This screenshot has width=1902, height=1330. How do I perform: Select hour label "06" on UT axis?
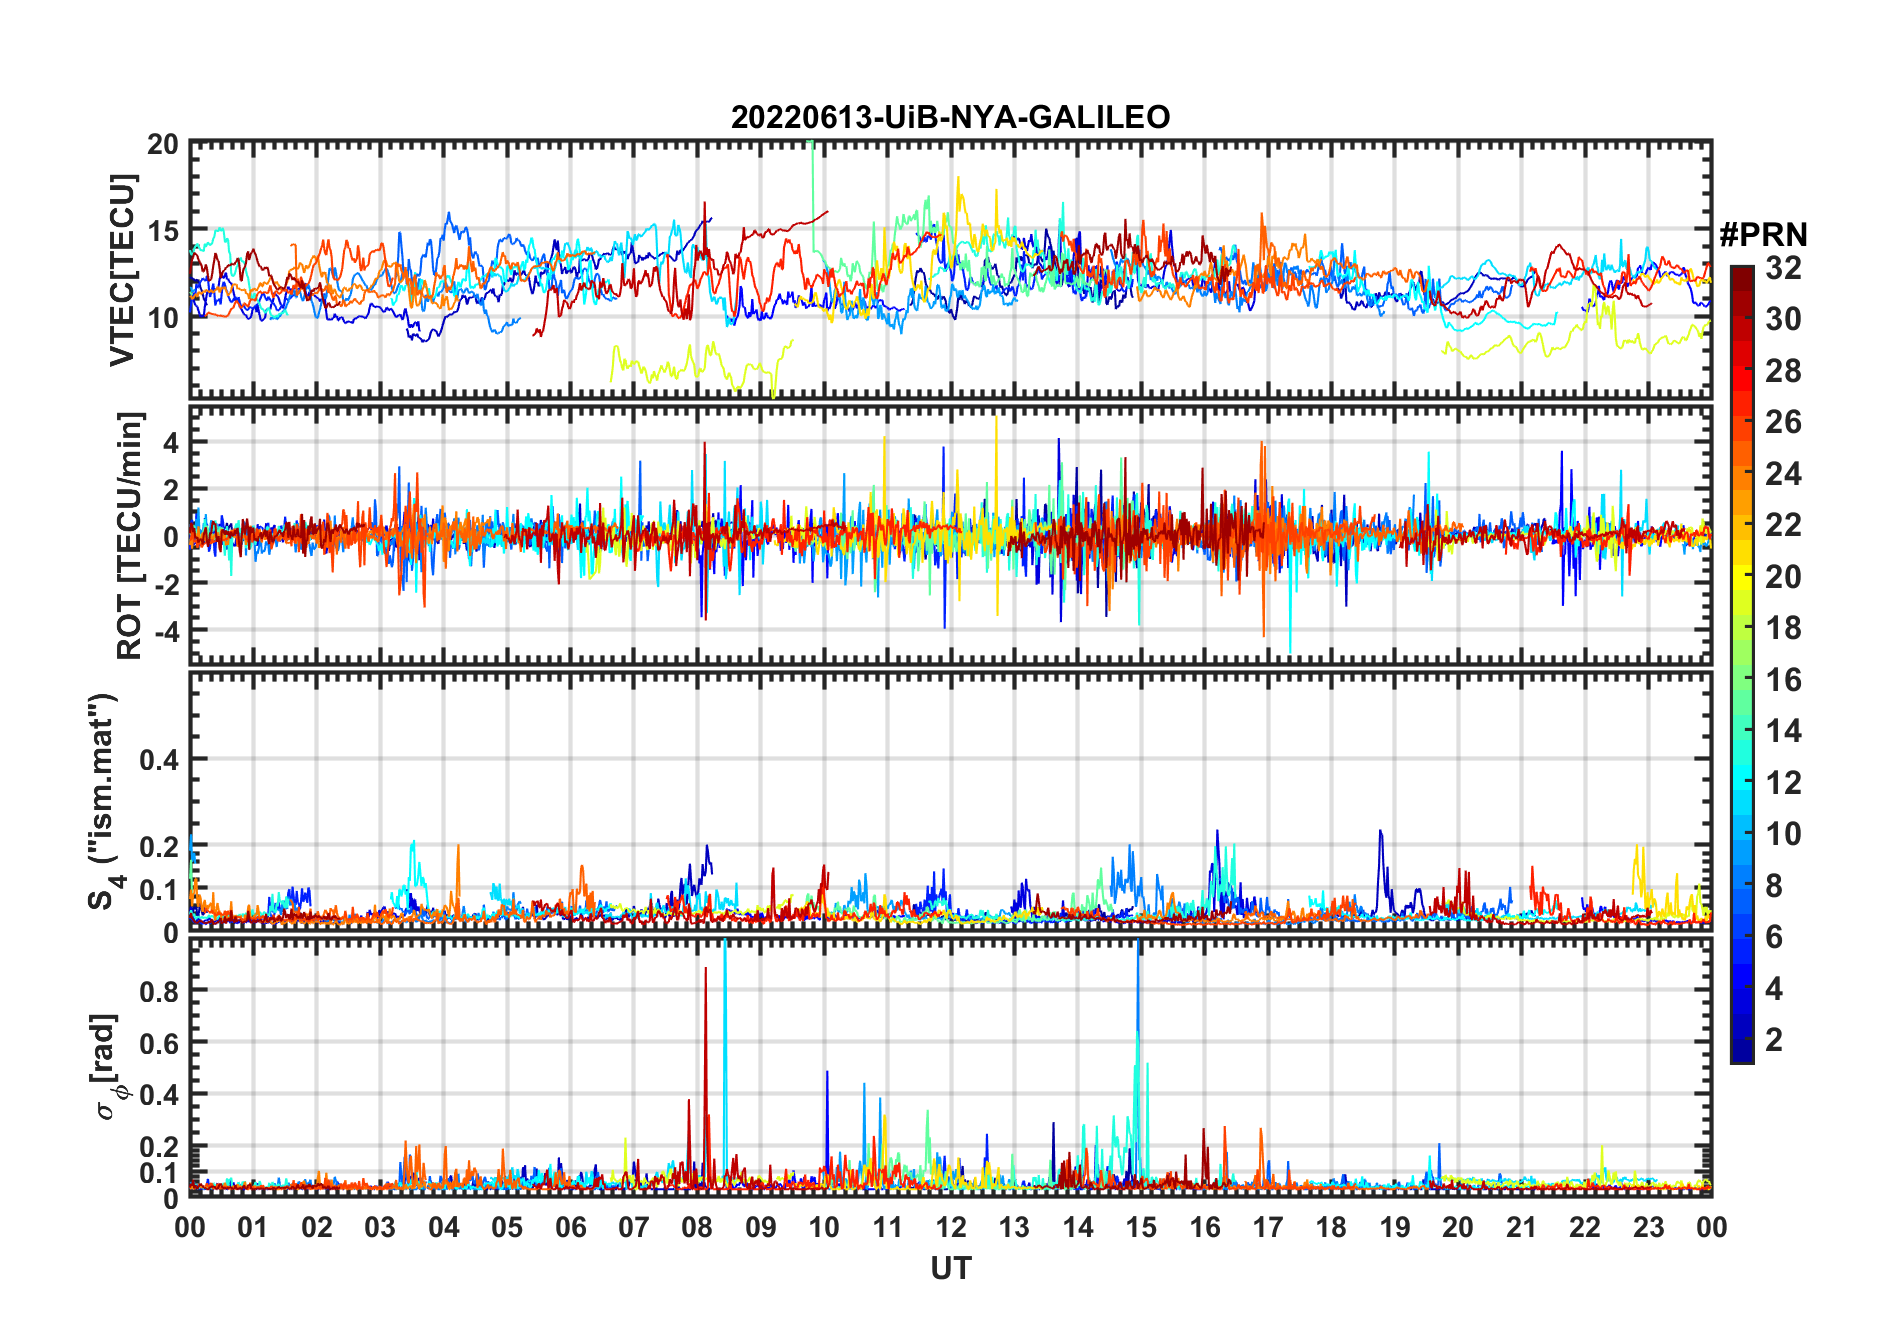pos(571,1227)
